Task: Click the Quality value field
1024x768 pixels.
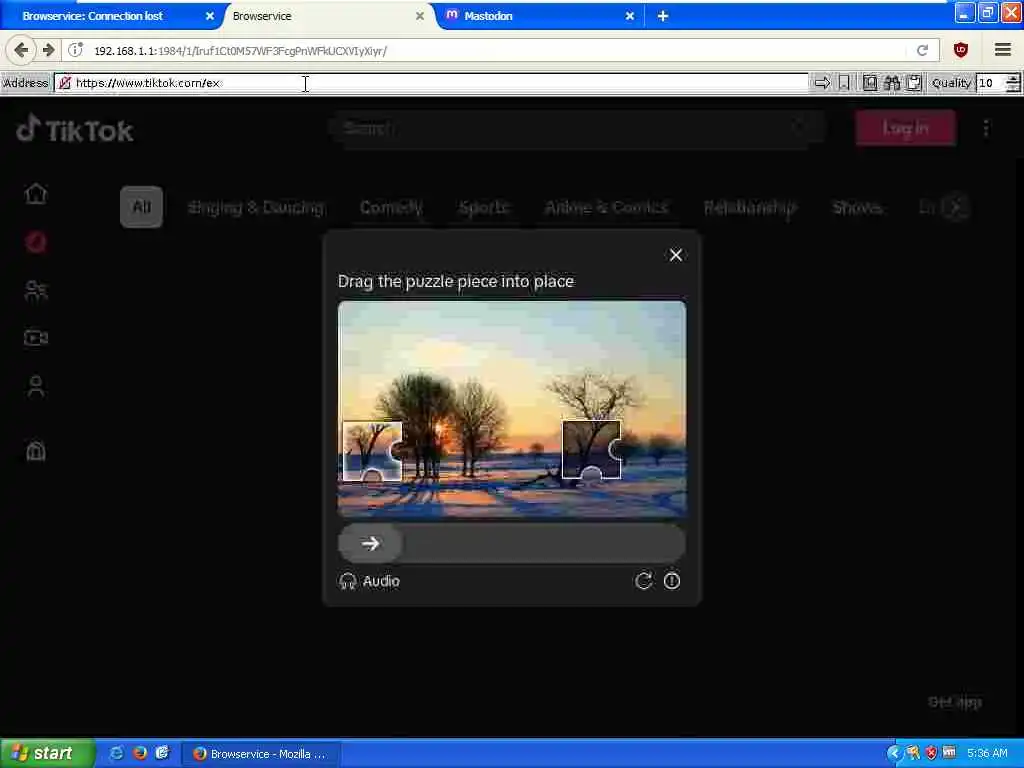Action: click(991, 83)
